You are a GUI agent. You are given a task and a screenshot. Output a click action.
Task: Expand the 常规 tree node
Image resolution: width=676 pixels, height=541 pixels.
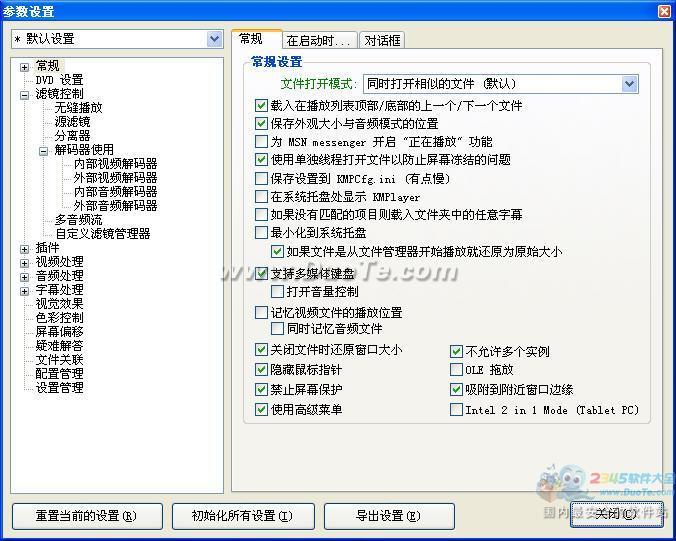click(x=25, y=67)
